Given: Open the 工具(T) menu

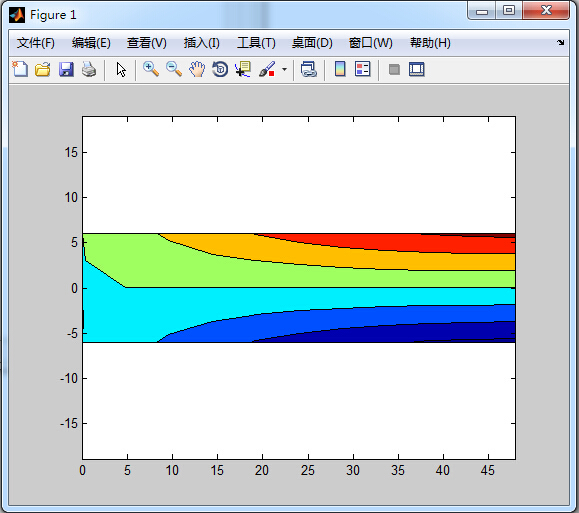Looking at the screenshot, I should (256, 43).
